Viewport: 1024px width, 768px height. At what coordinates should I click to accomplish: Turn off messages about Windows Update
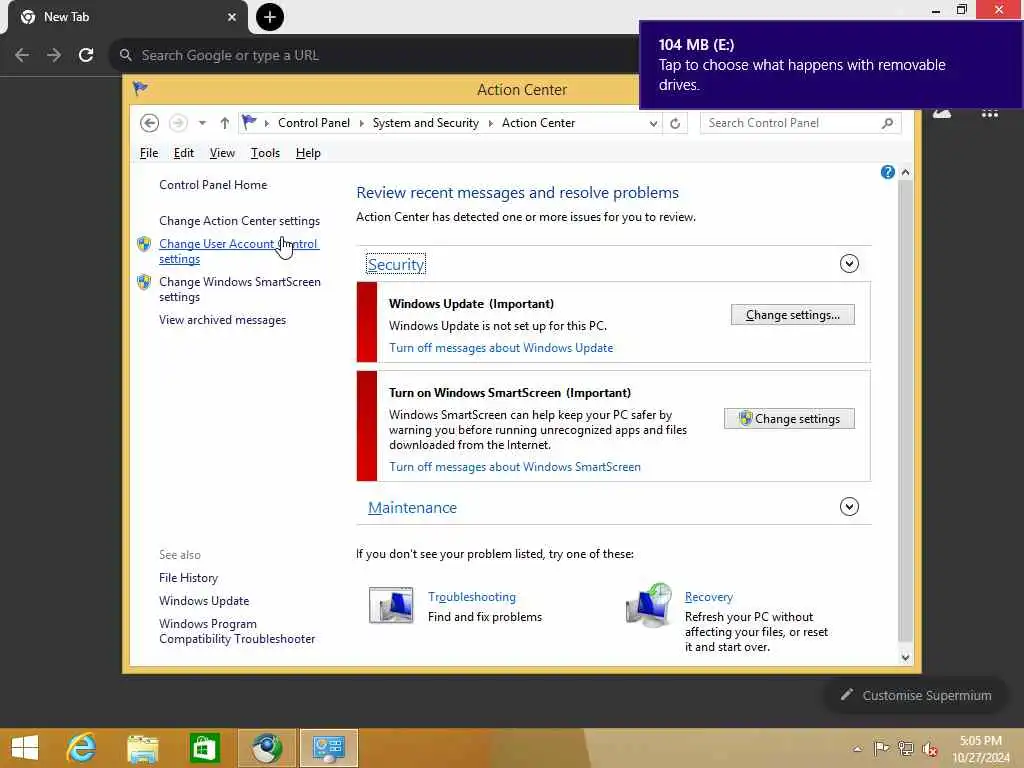click(x=501, y=348)
